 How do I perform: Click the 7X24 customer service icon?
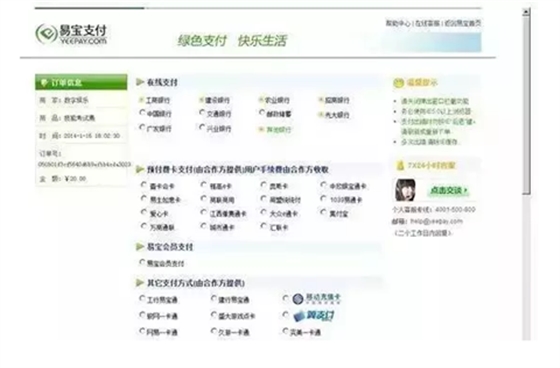point(400,165)
